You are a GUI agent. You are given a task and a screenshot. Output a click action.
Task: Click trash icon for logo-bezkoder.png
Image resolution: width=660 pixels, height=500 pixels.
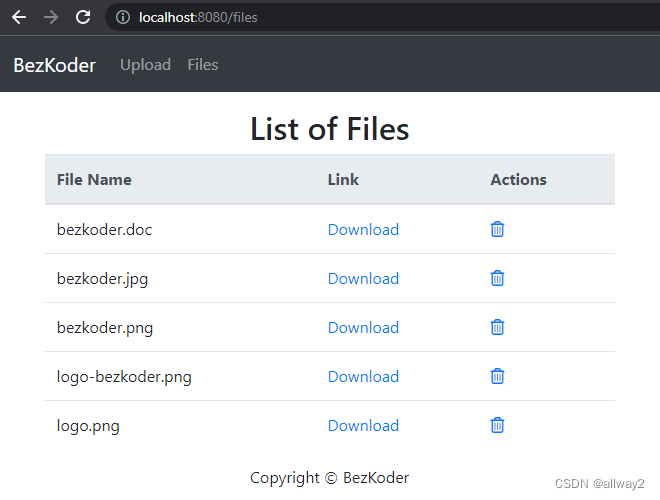tap(497, 376)
